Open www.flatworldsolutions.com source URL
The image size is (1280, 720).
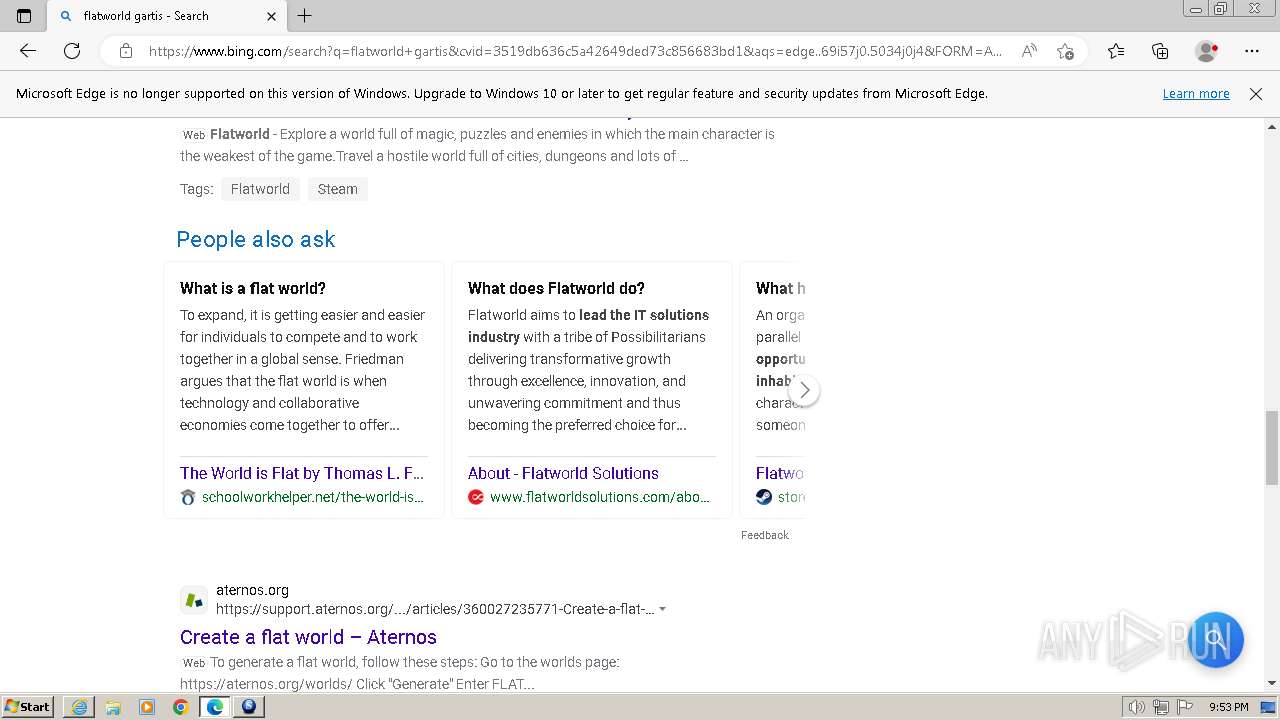tap(600, 497)
